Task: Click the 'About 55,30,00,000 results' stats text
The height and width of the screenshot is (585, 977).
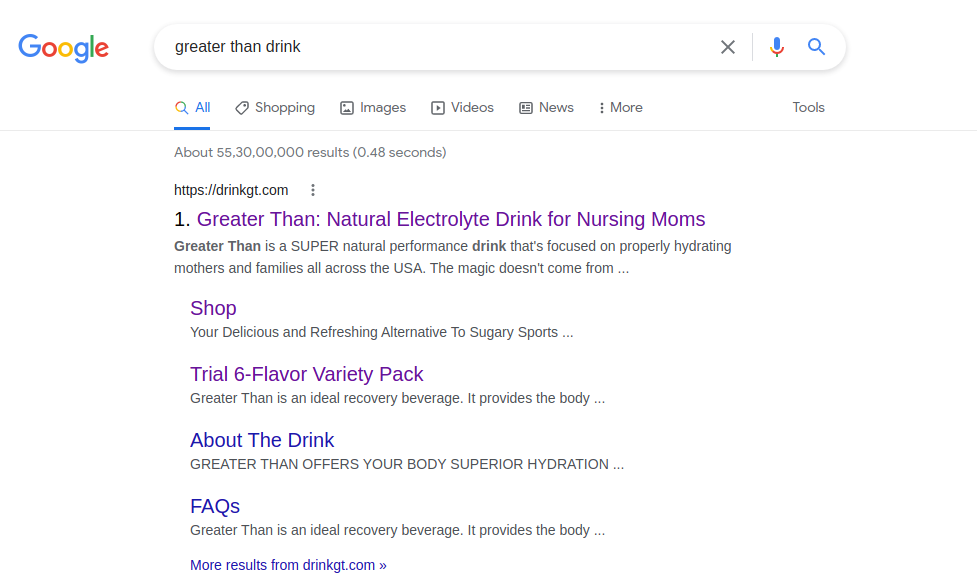Action: (310, 153)
